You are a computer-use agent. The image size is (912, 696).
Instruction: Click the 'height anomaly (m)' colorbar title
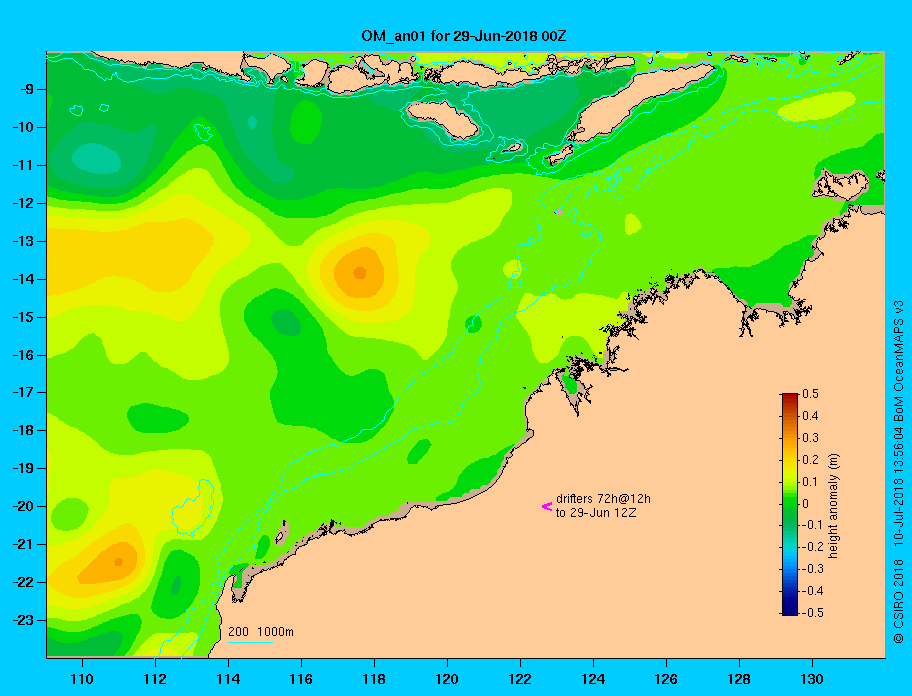[833, 506]
